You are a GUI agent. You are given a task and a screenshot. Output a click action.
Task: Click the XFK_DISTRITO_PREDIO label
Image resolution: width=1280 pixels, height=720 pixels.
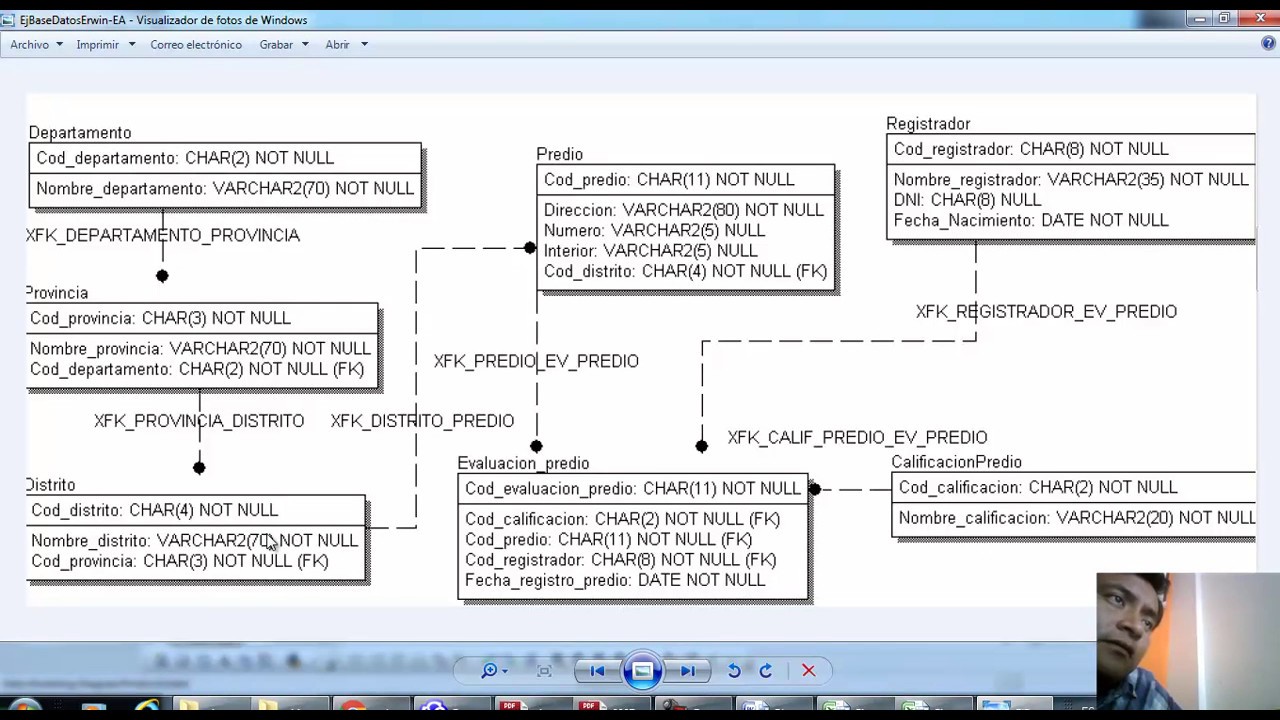point(422,421)
